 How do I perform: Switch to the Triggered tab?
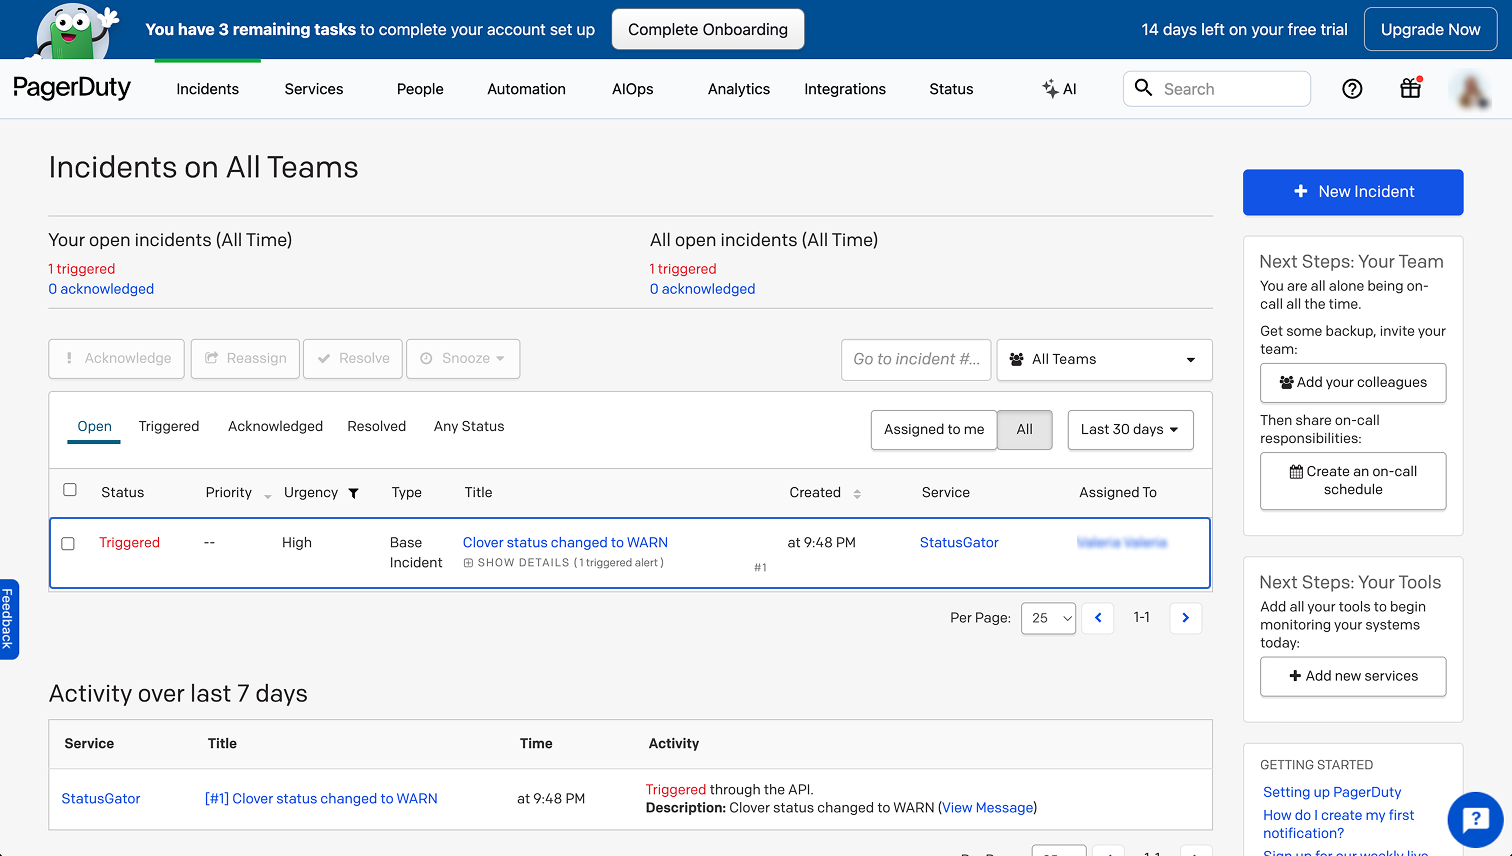[x=169, y=427]
